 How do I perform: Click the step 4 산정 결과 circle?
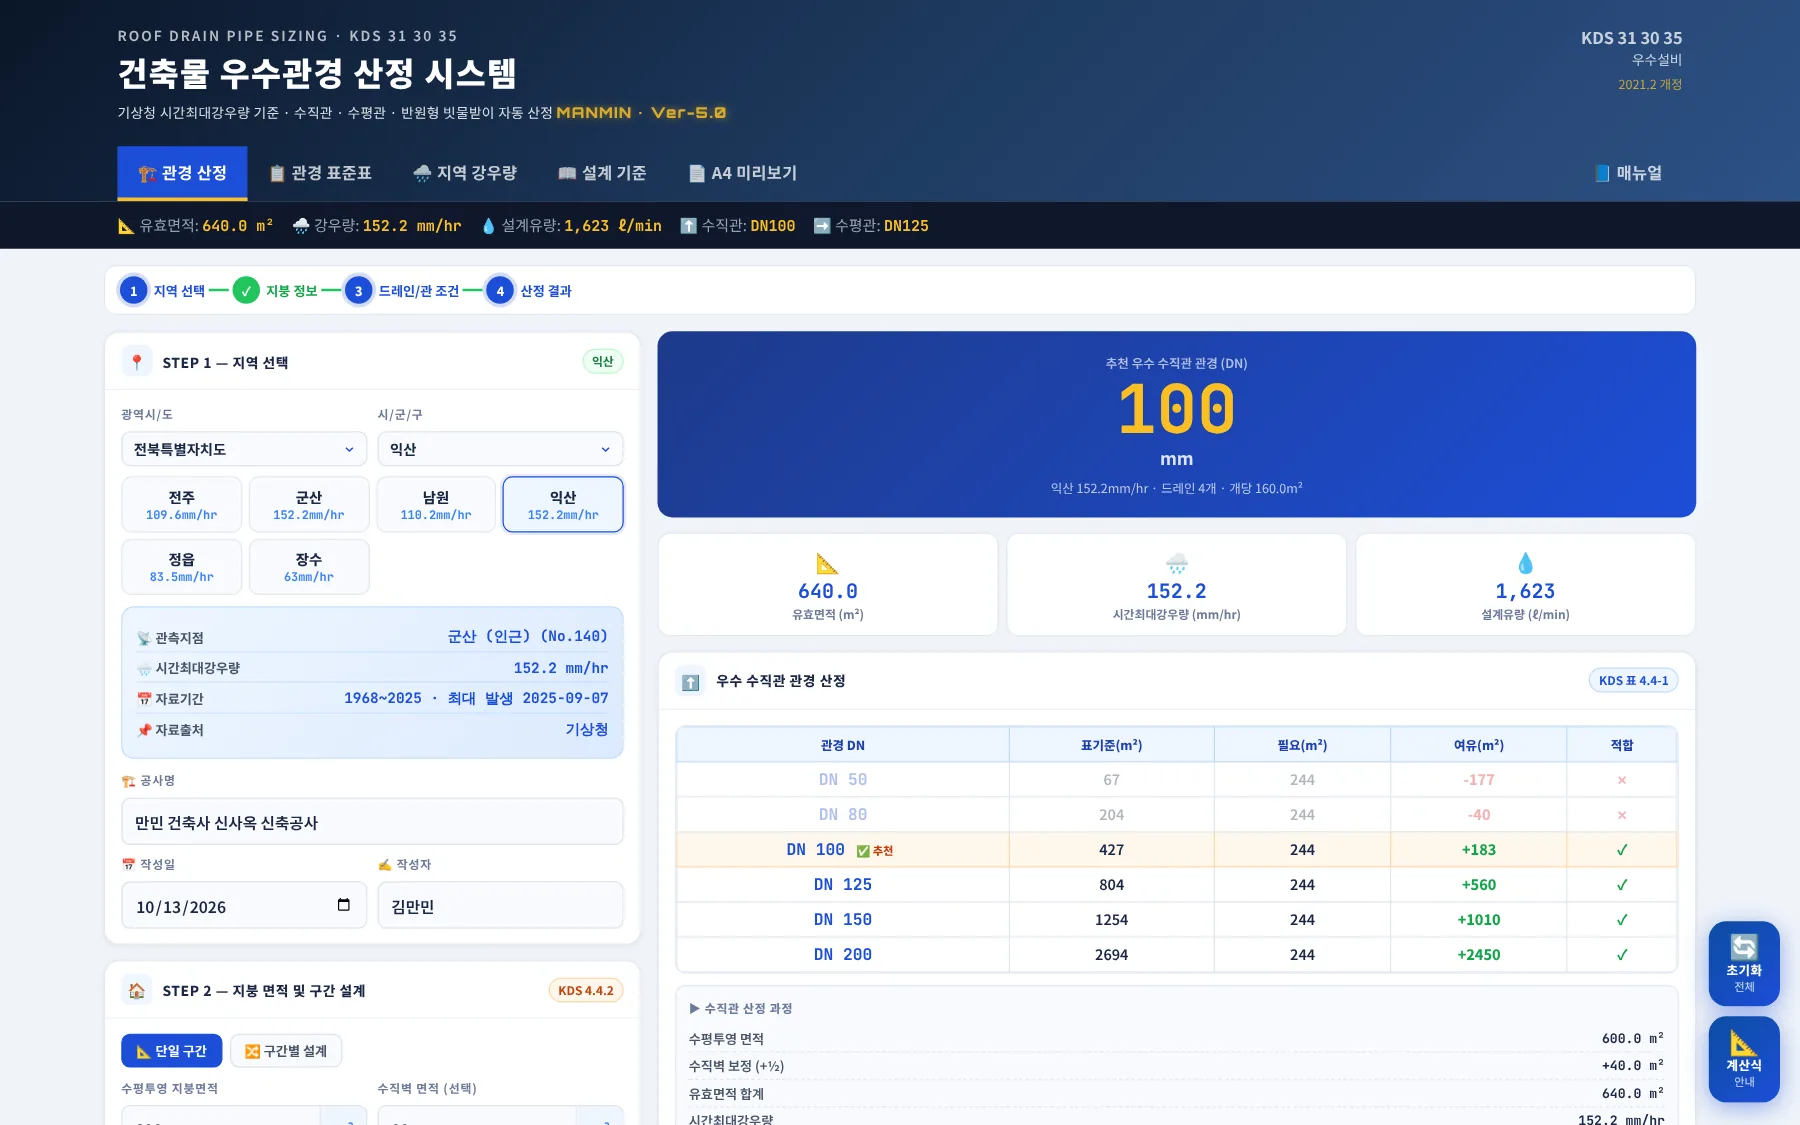click(x=500, y=291)
